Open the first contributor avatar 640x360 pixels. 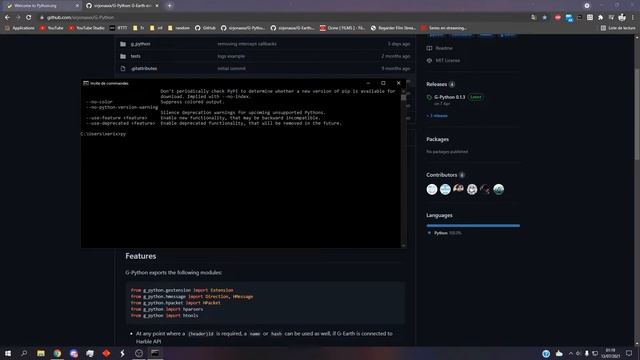coord(432,189)
